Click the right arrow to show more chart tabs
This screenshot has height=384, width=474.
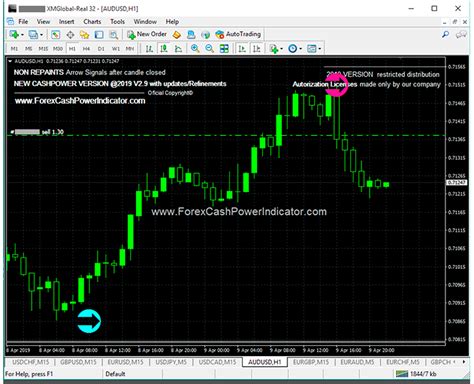[x=464, y=362]
